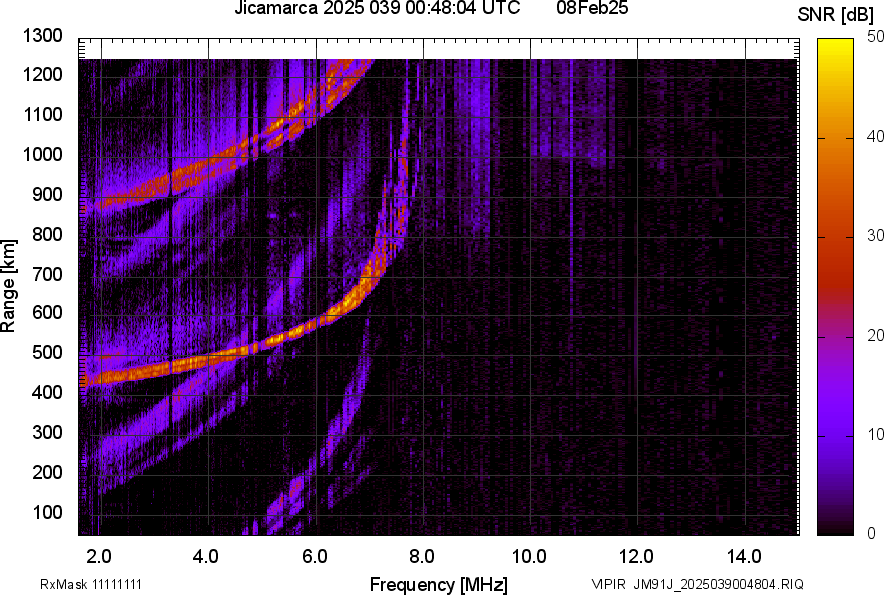Click the 'Frequency [MHz]' axis label
The width and height of the screenshot is (884, 595).
click(439, 584)
